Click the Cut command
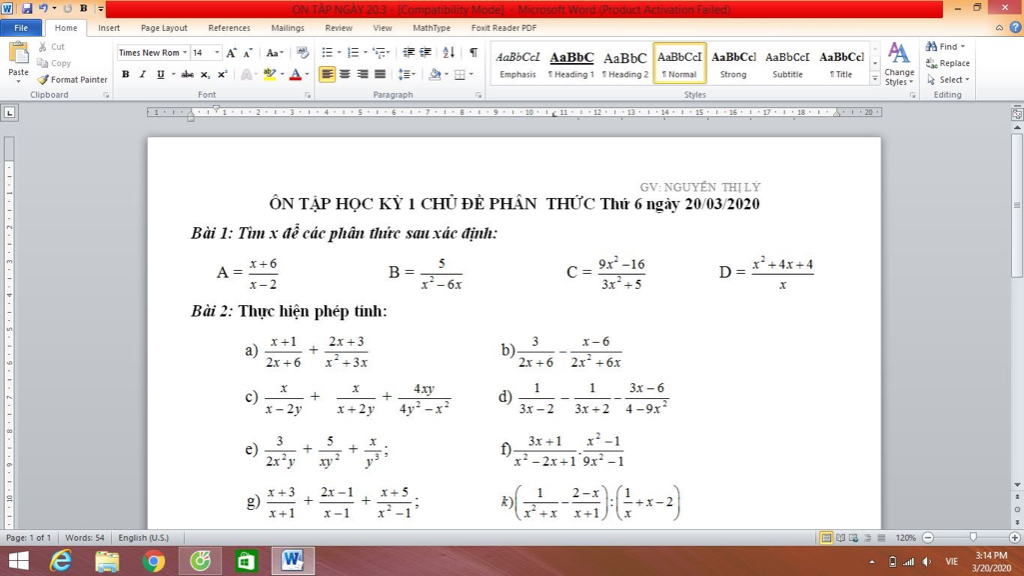 coord(52,47)
